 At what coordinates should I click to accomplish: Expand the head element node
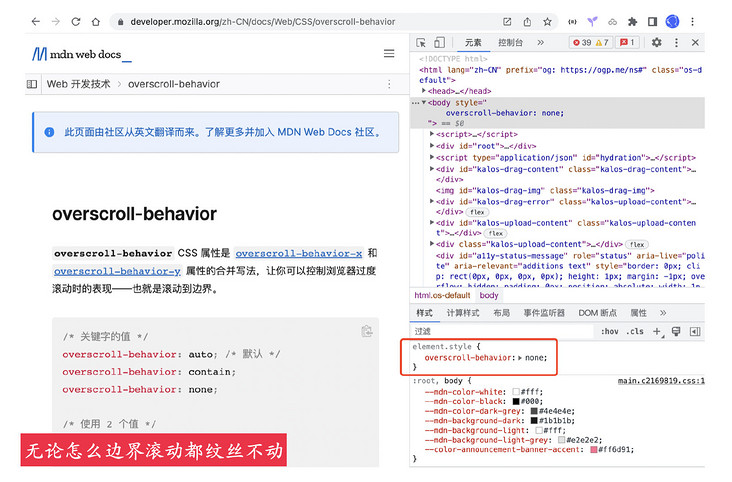423,91
